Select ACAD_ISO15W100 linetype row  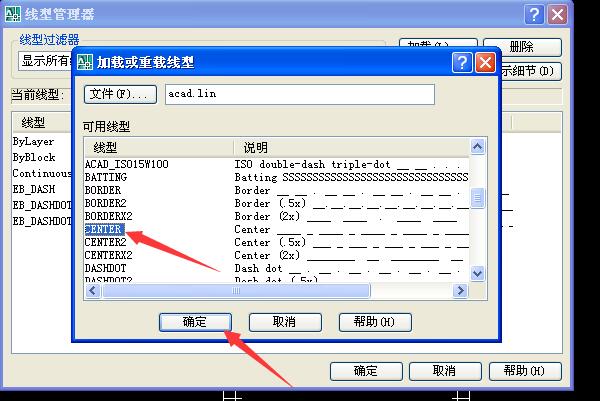click(126, 164)
